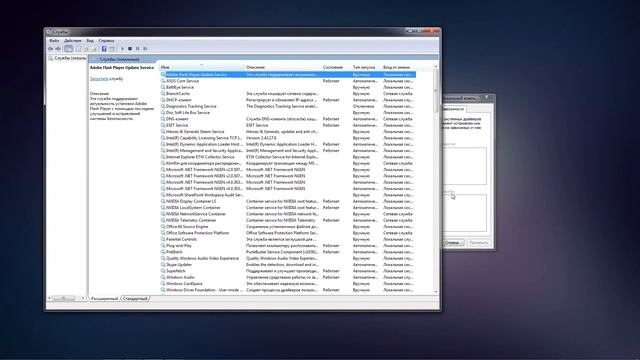
Task: Toggle the console tree toolbar icon
Action: point(69,49)
